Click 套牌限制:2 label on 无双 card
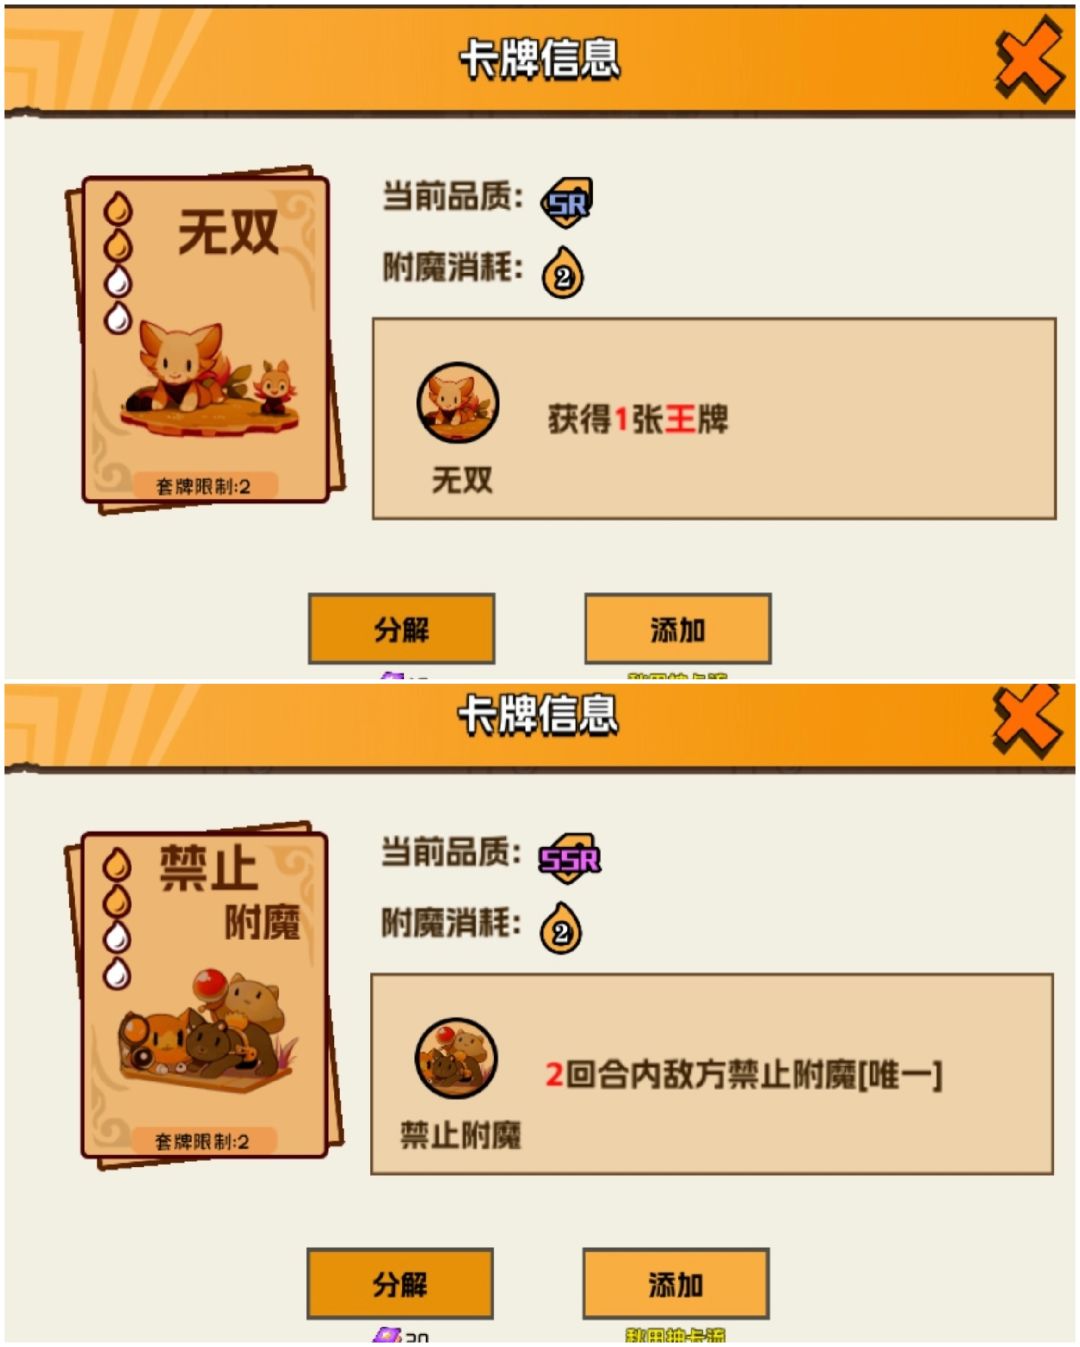This screenshot has width=1080, height=1347. point(203,486)
